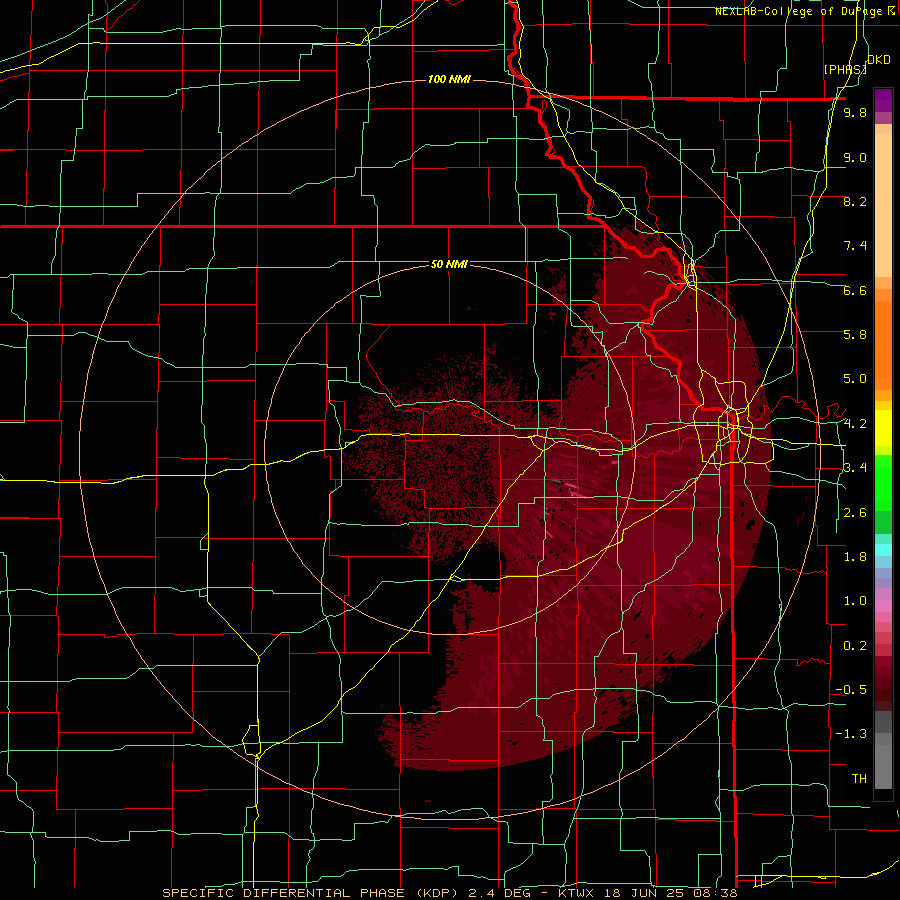Click the cyan segment of the color bar
The height and width of the screenshot is (900, 900).
pyautogui.click(x=883, y=549)
